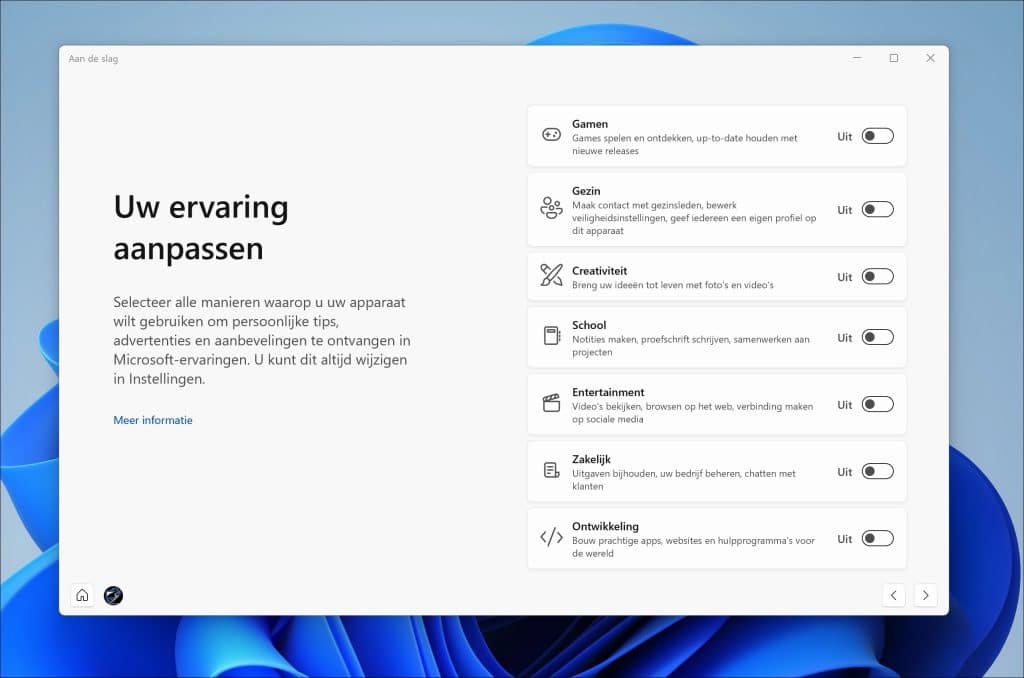Open the Meer informatie link

coord(153,420)
